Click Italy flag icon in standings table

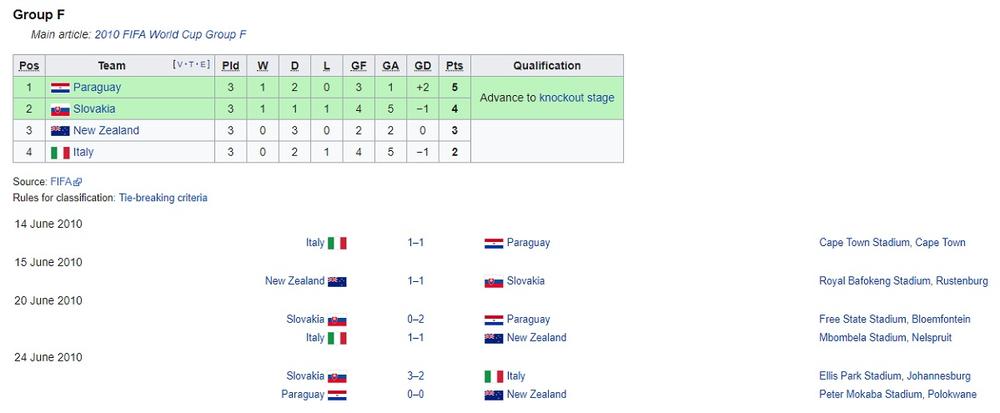pos(59,153)
